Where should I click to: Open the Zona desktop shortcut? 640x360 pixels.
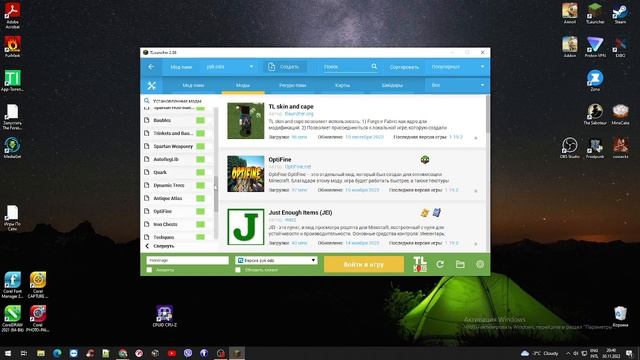point(595,80)
